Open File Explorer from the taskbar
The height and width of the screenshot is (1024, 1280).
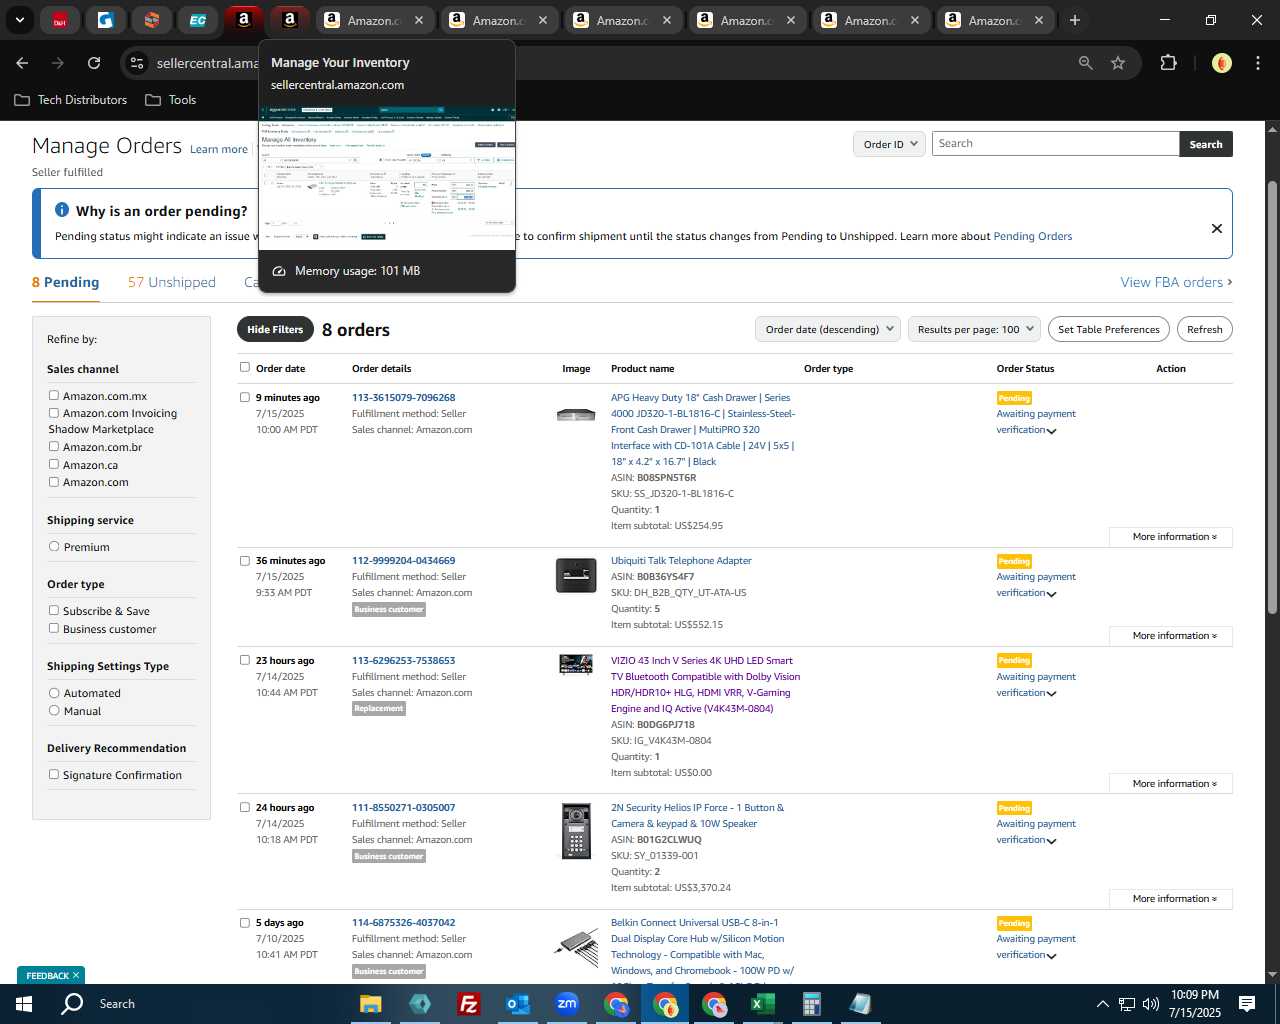[x=371, y=1004]
